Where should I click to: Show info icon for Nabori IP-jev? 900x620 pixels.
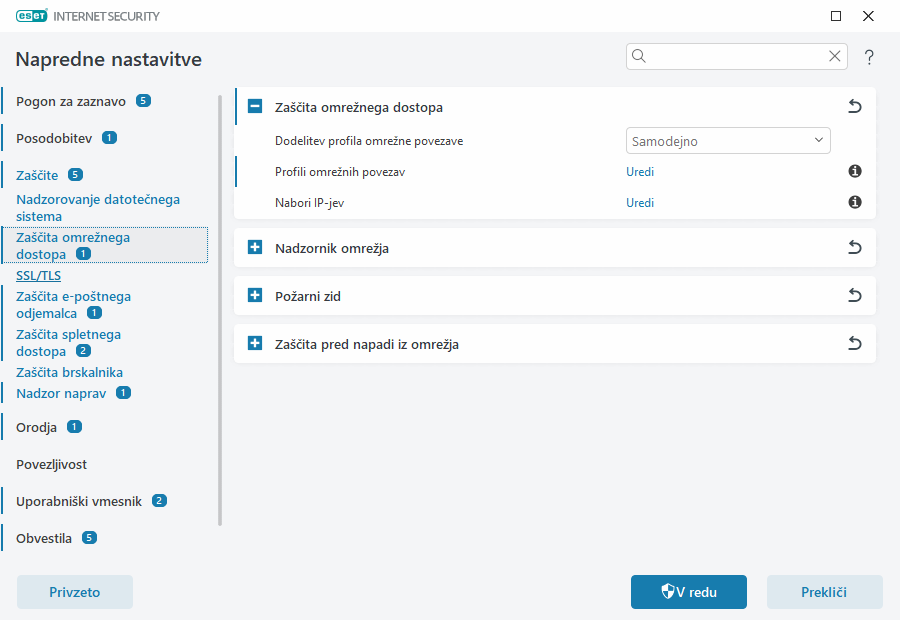click(x=855, y=202)
